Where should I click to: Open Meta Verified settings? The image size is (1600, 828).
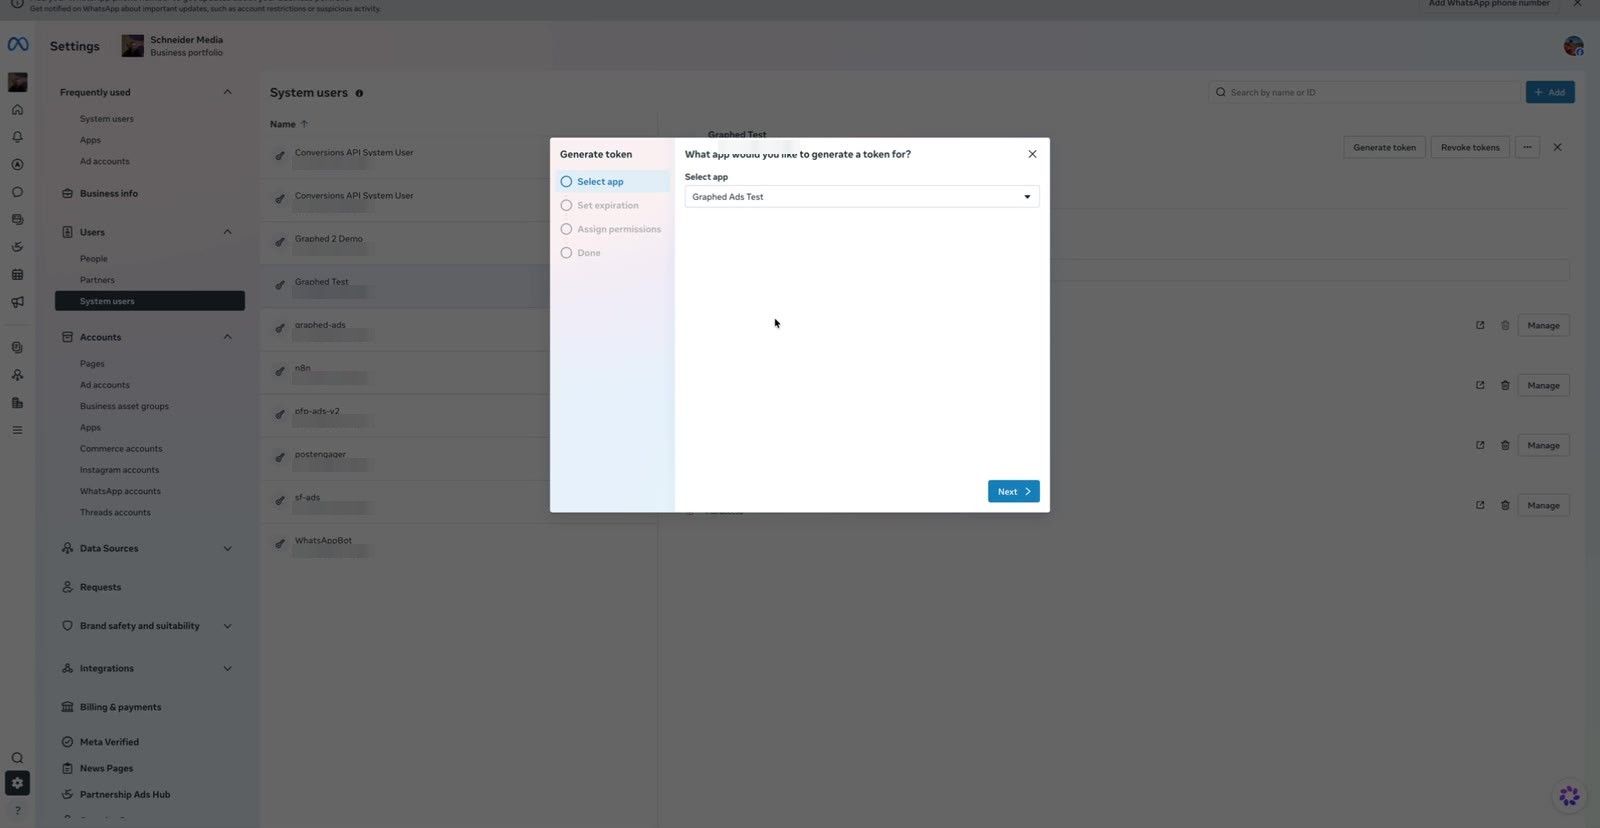109,742
